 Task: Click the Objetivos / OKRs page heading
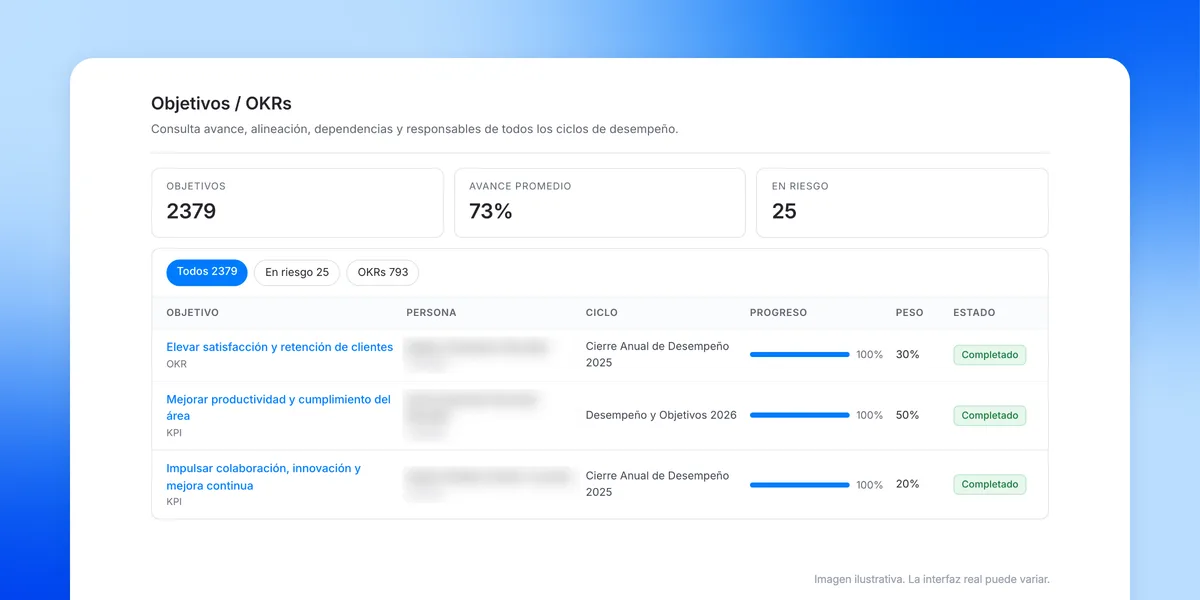point(221,104)
